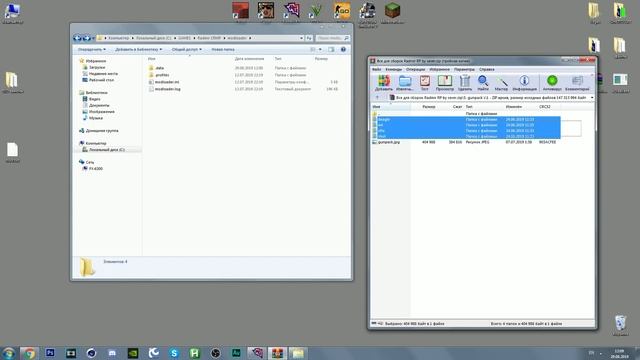Click the WinRAR Извлечь (Extract) toolbar icon
The image size is (640, 360).
(404, 83)
